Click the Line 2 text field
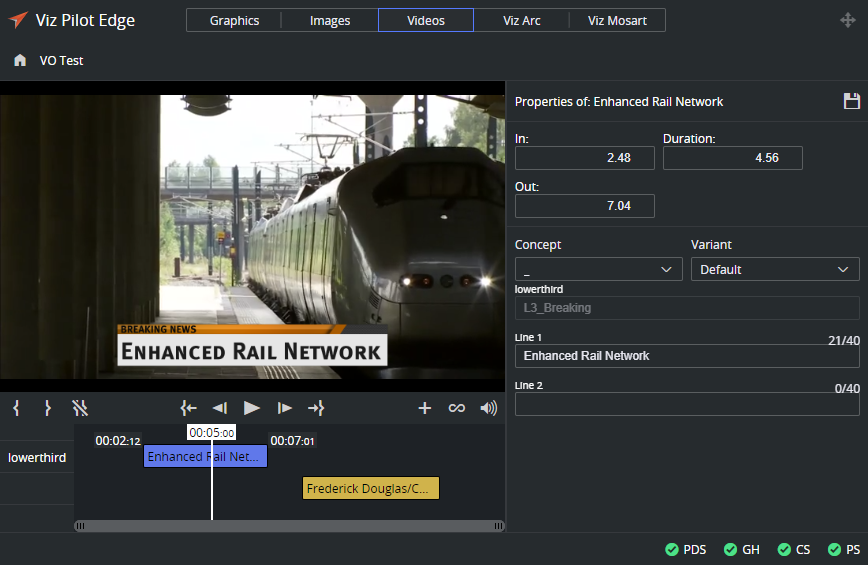Viewport: 868px width, 565px height. (x=686, y=404)
